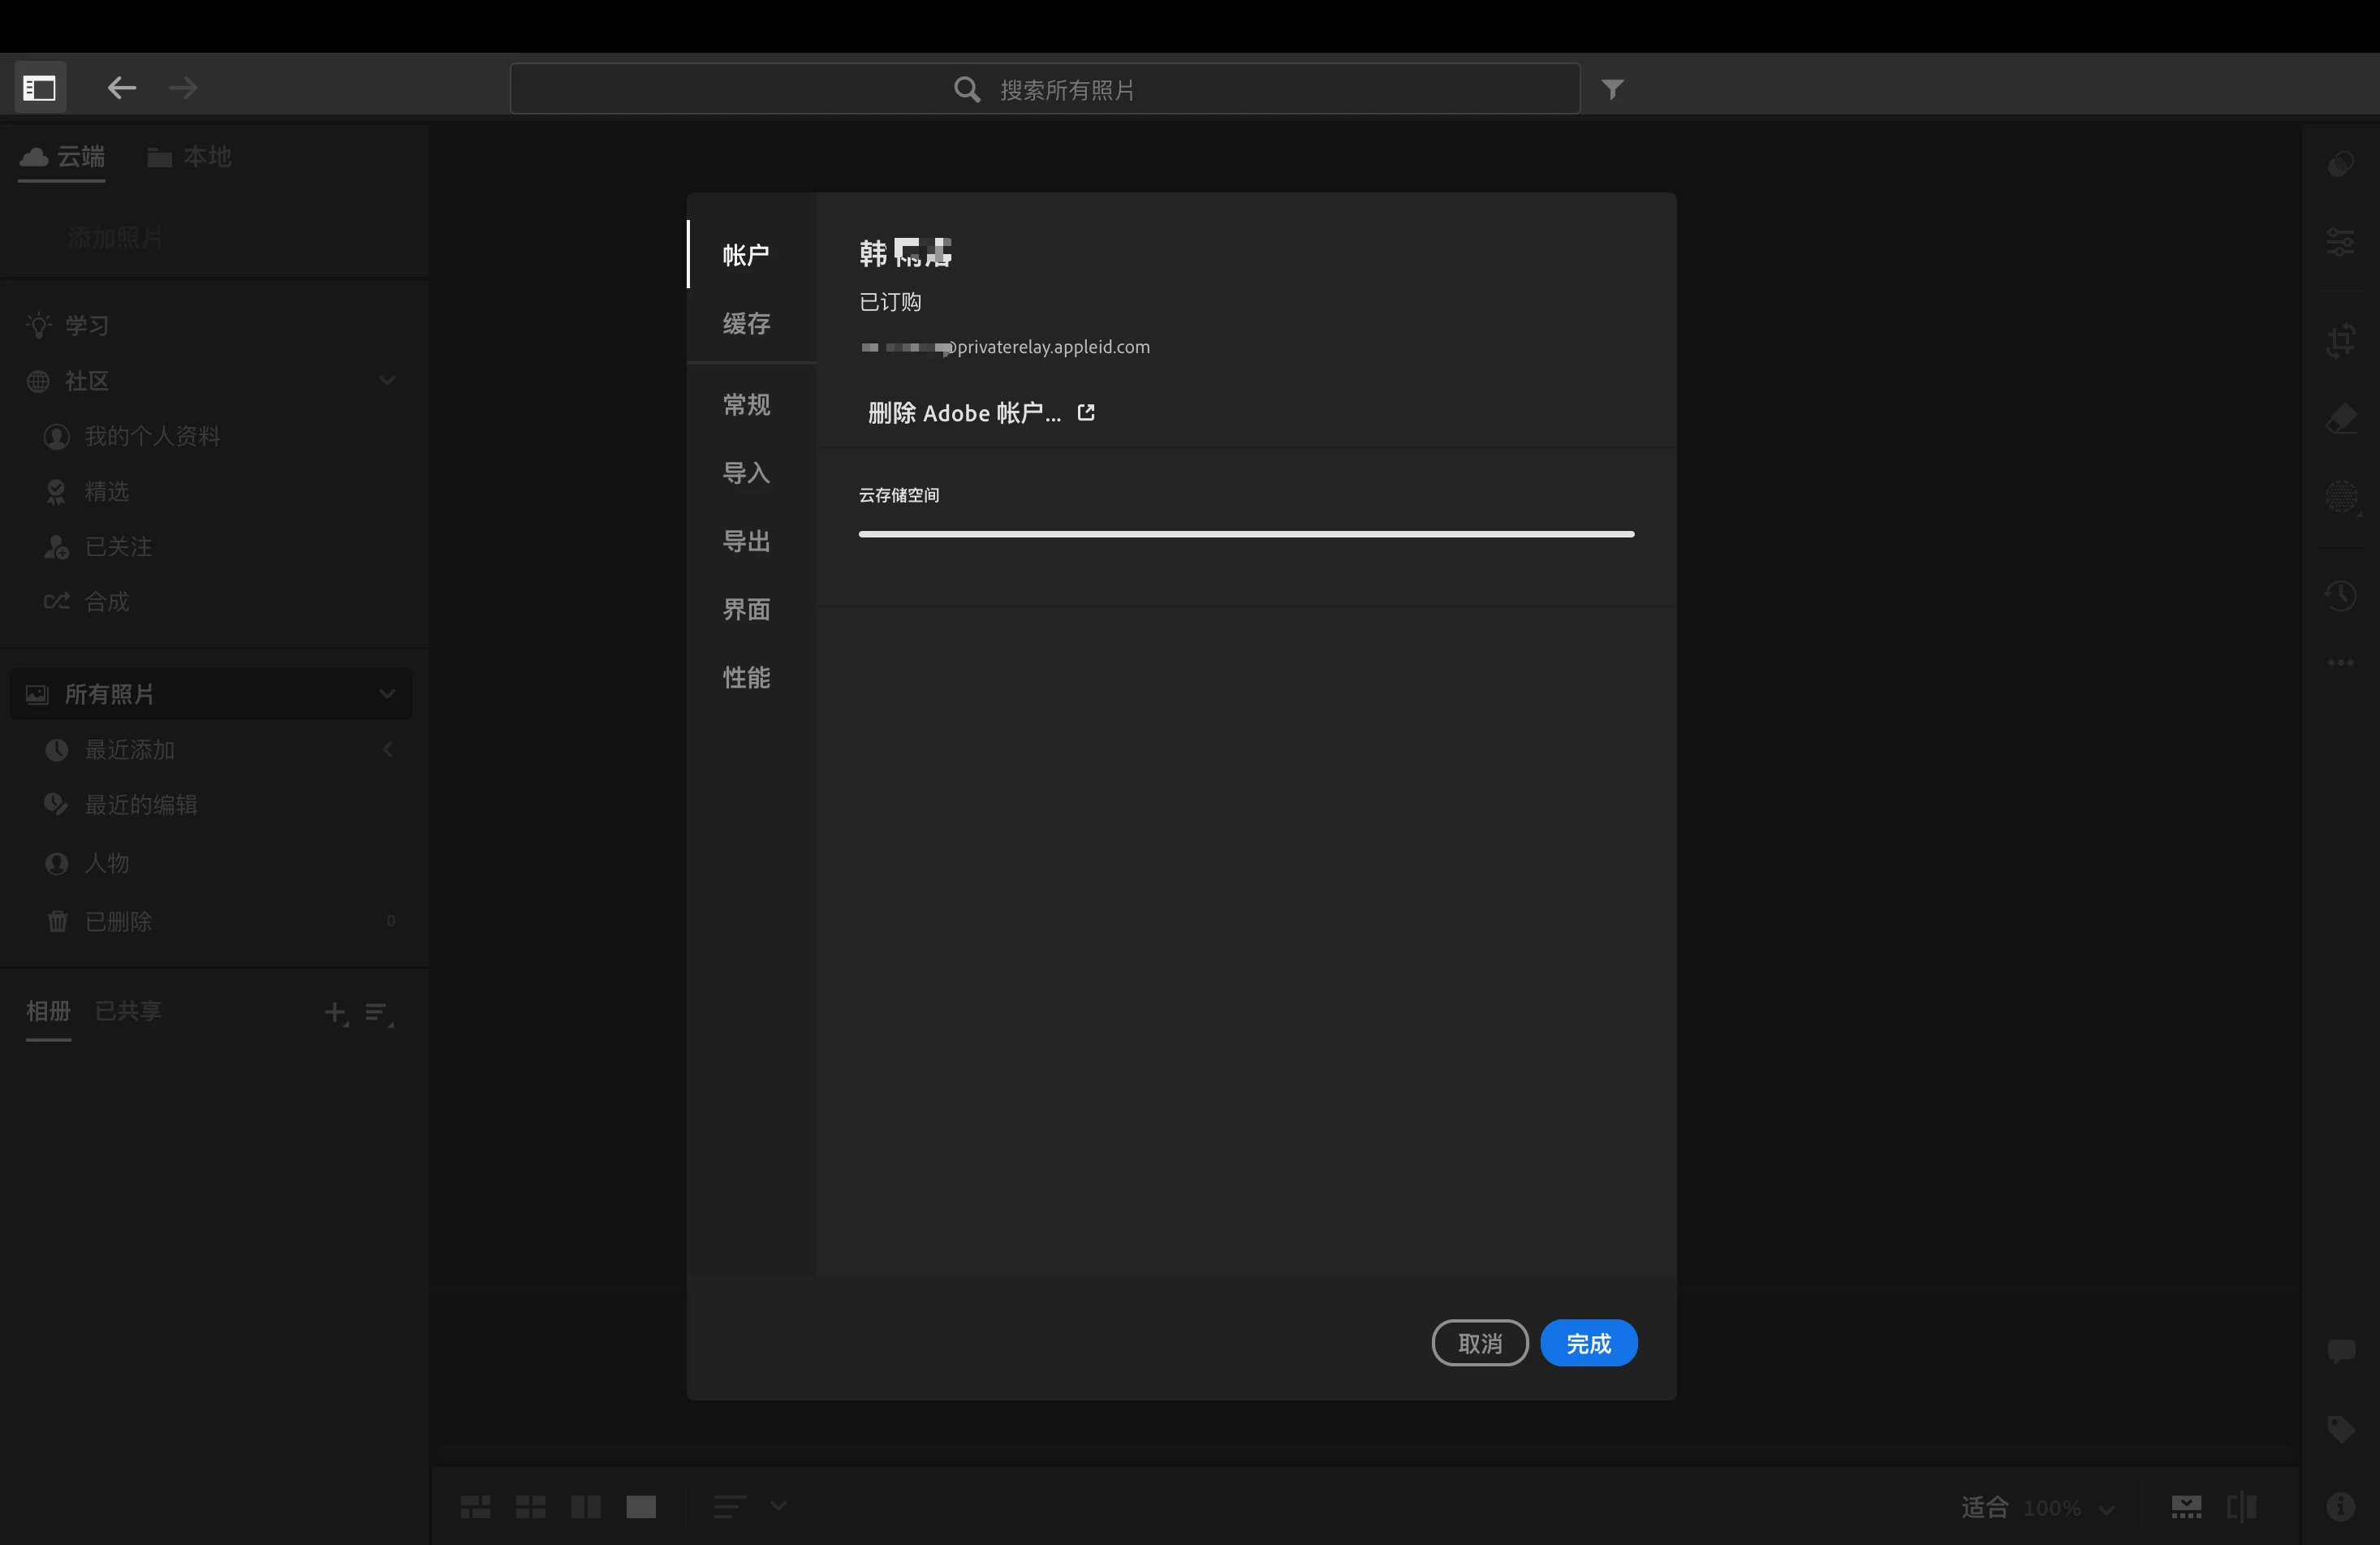The height and width of the screenshot is (1545, 2380).
Task: Click the back arrow navigation icon
Action: click(x=121, y=88)
